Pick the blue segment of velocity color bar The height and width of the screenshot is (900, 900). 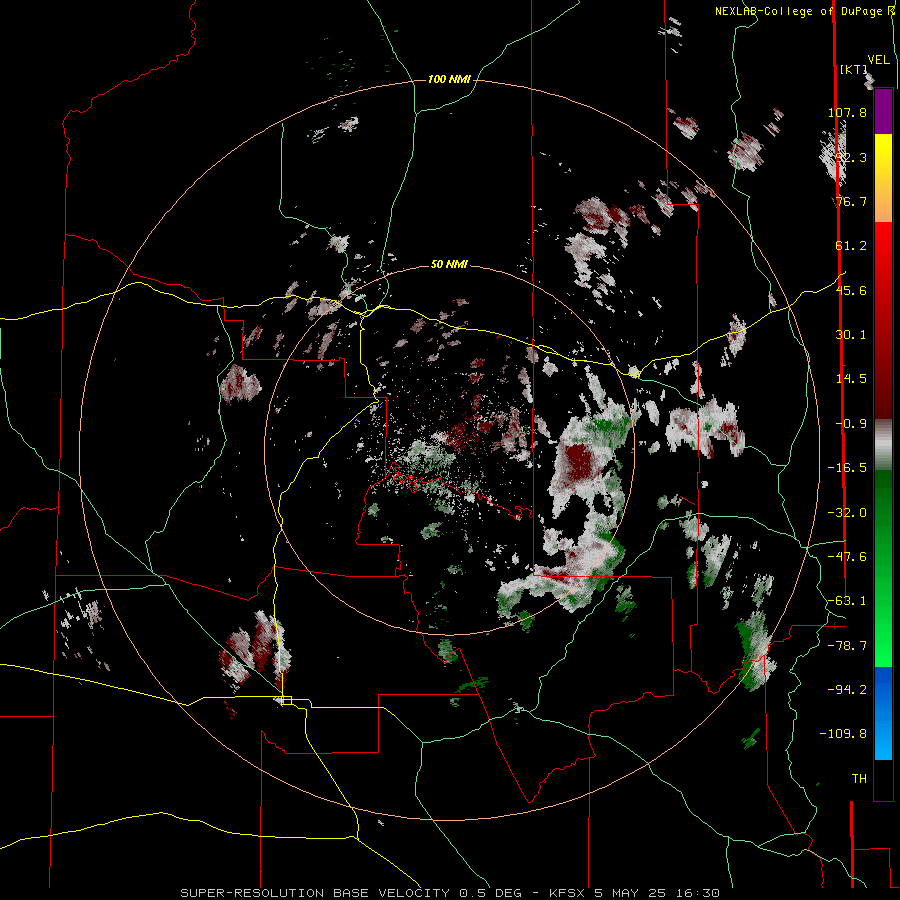(883, 713)
